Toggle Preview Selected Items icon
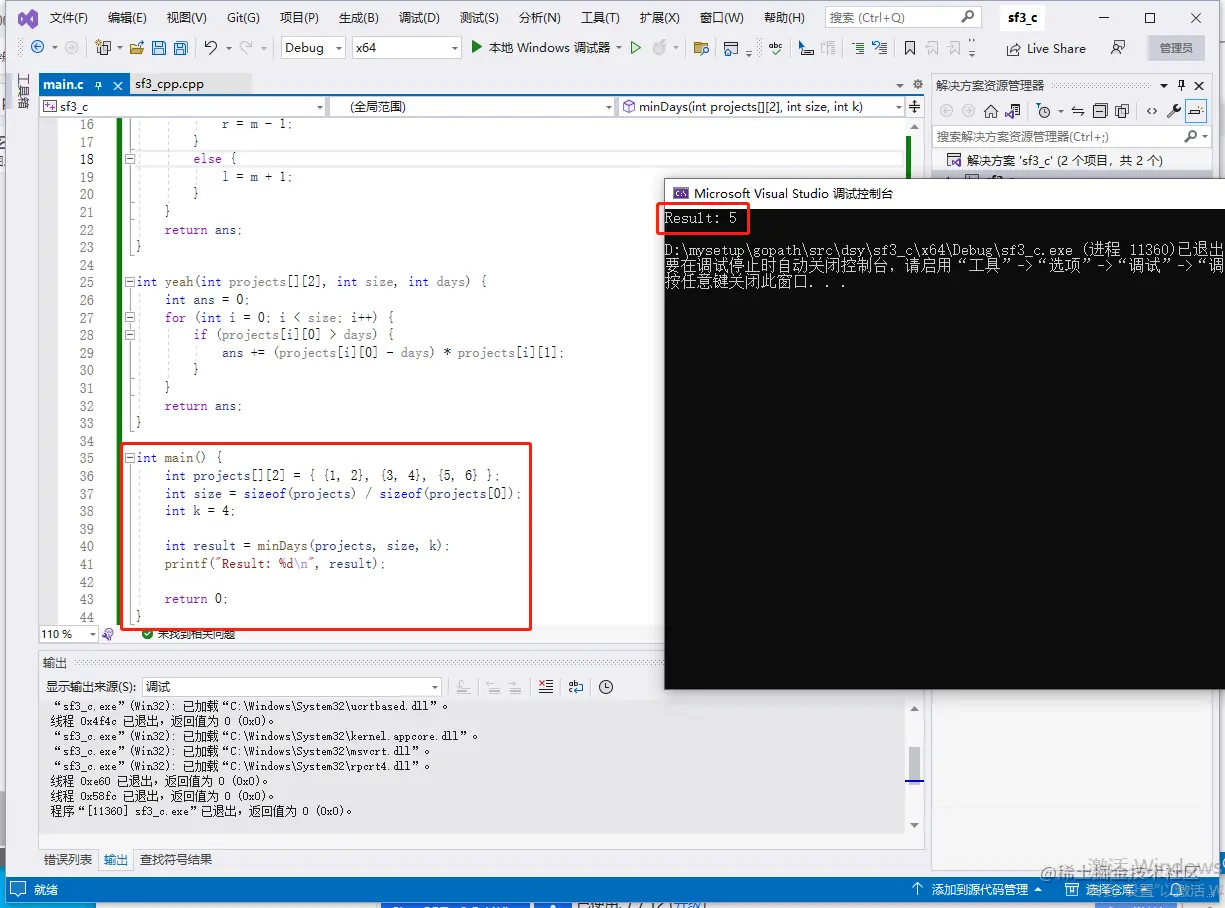The width and height of the screenshot is (1225, 908). 1196,111
